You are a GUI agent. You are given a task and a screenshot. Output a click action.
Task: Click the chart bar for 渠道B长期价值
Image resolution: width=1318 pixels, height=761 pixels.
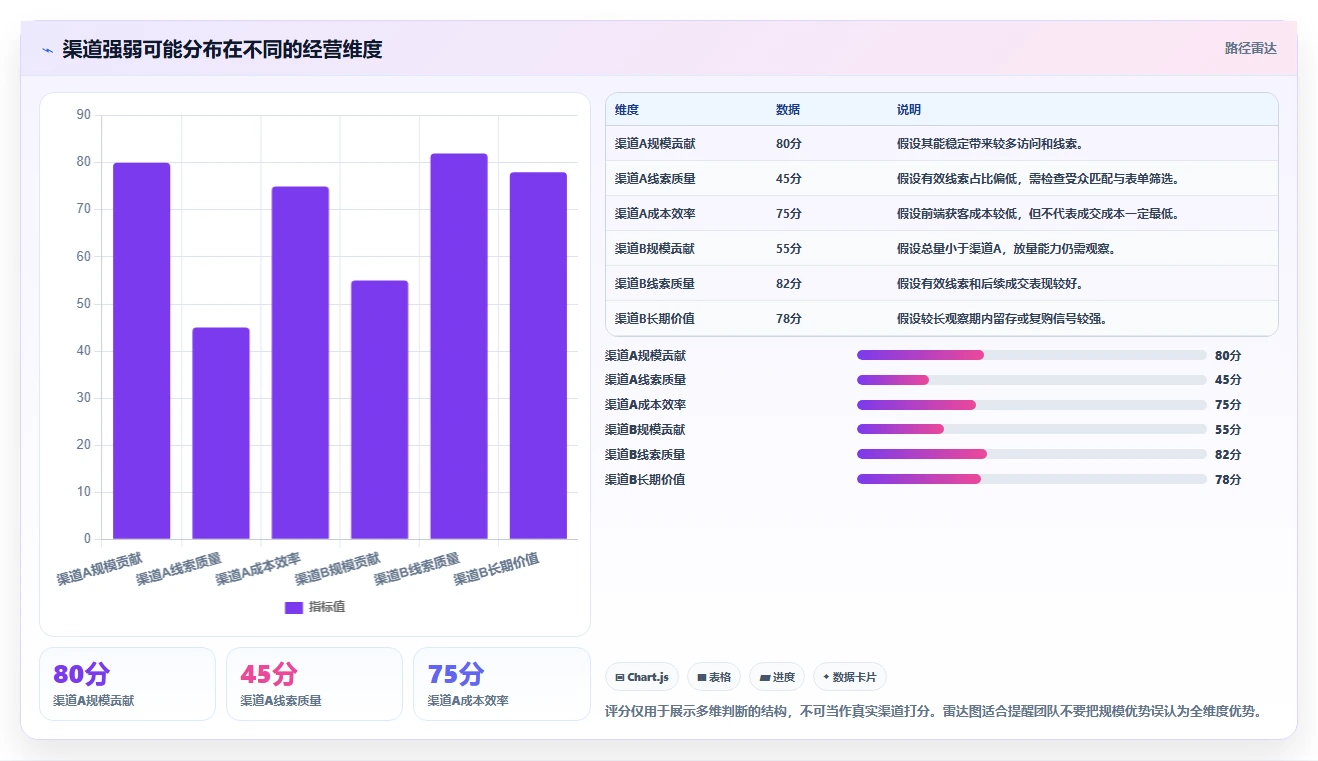coord(538,356)
